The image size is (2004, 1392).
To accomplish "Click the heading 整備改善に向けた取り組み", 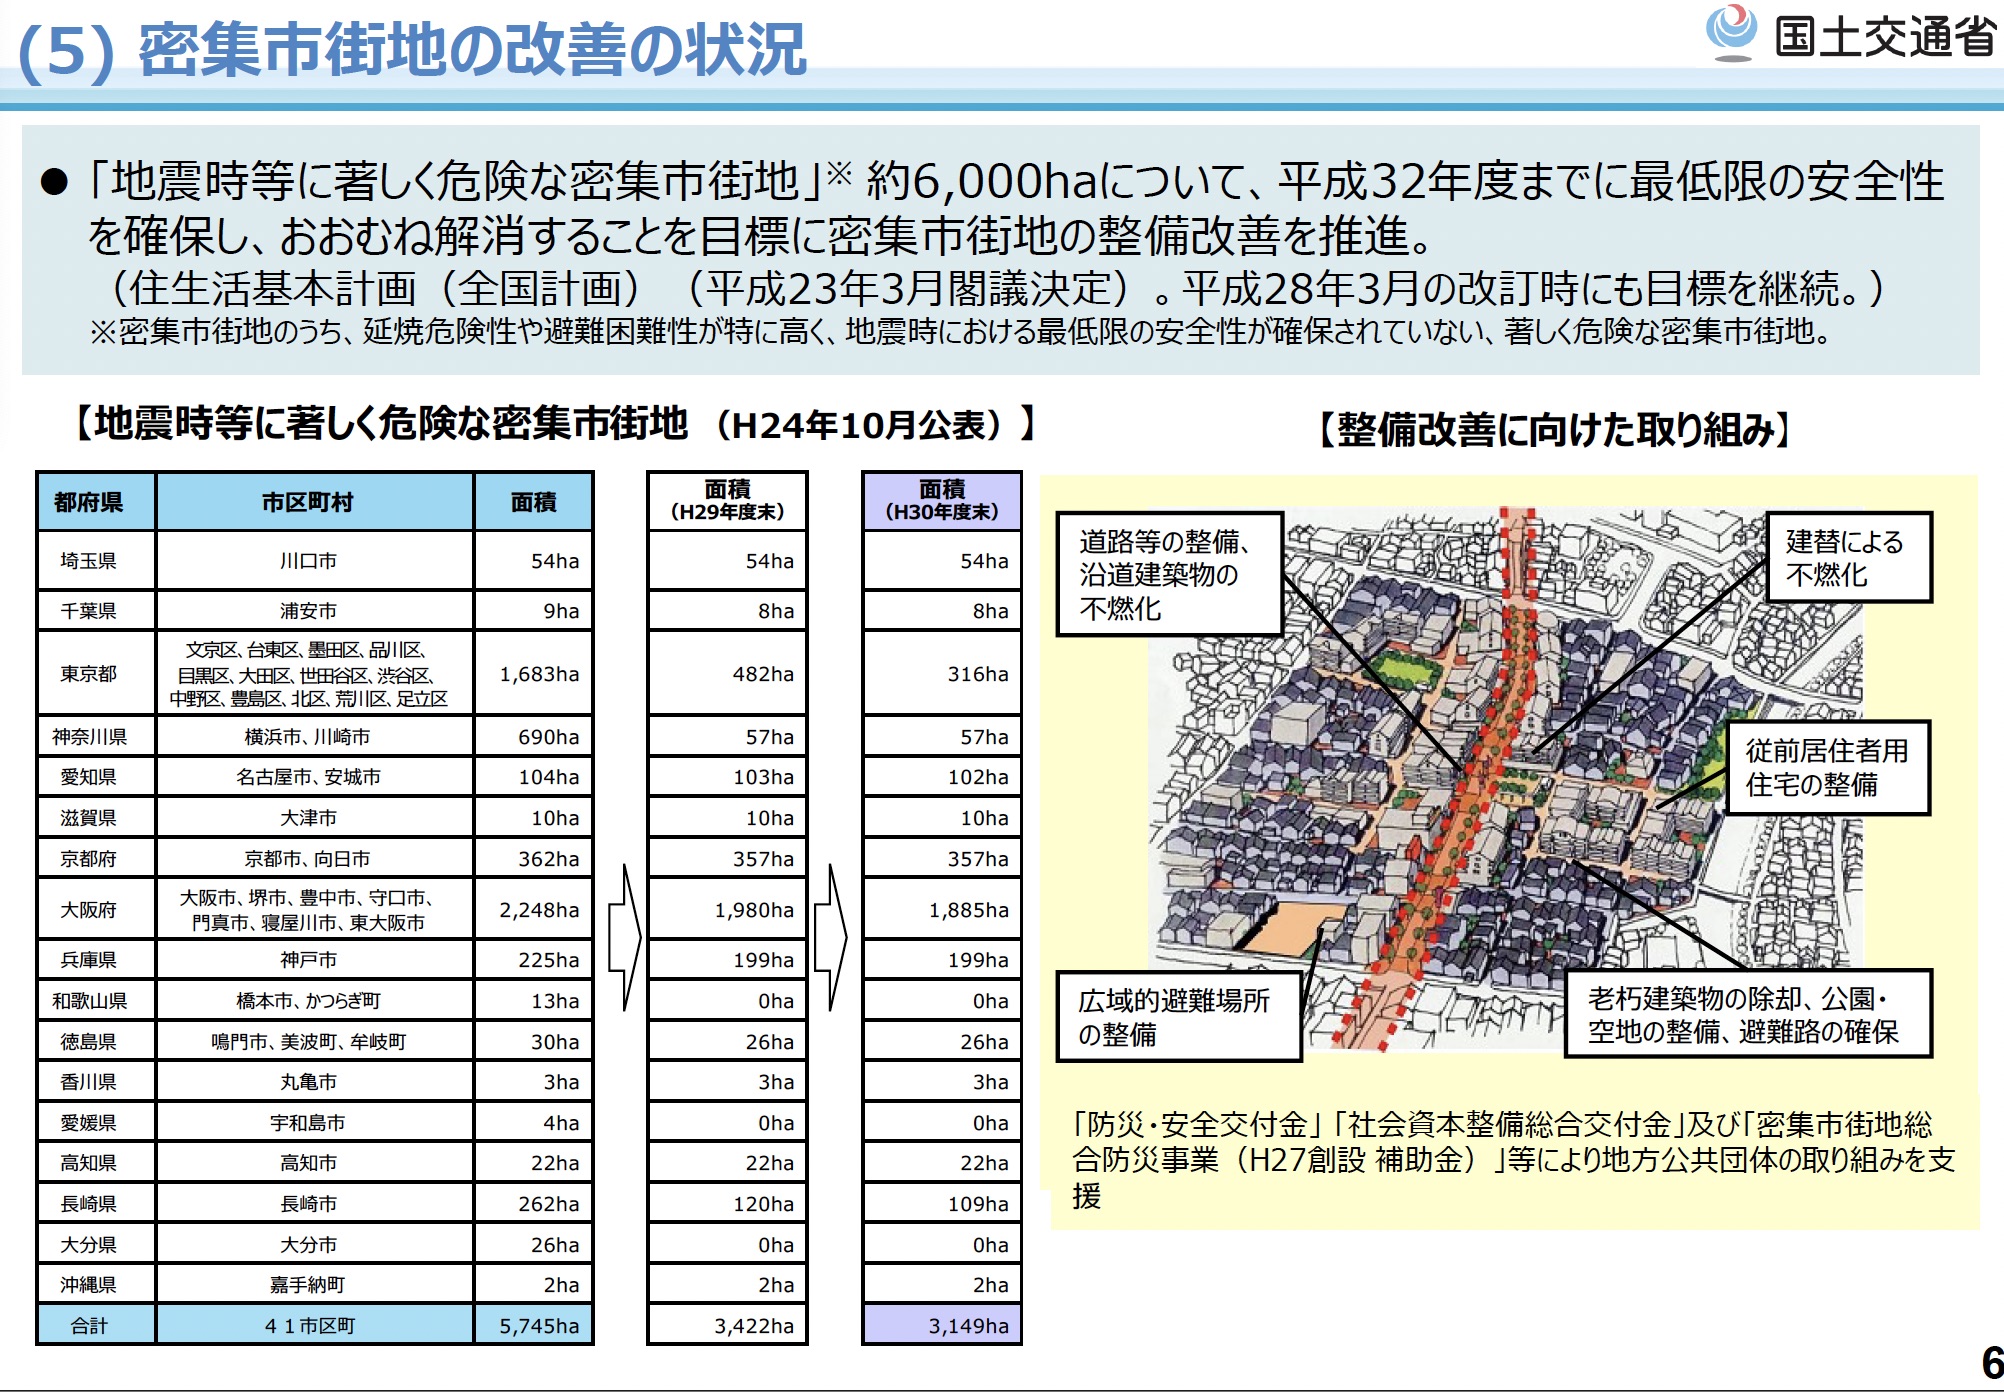I will [1555, 429].
